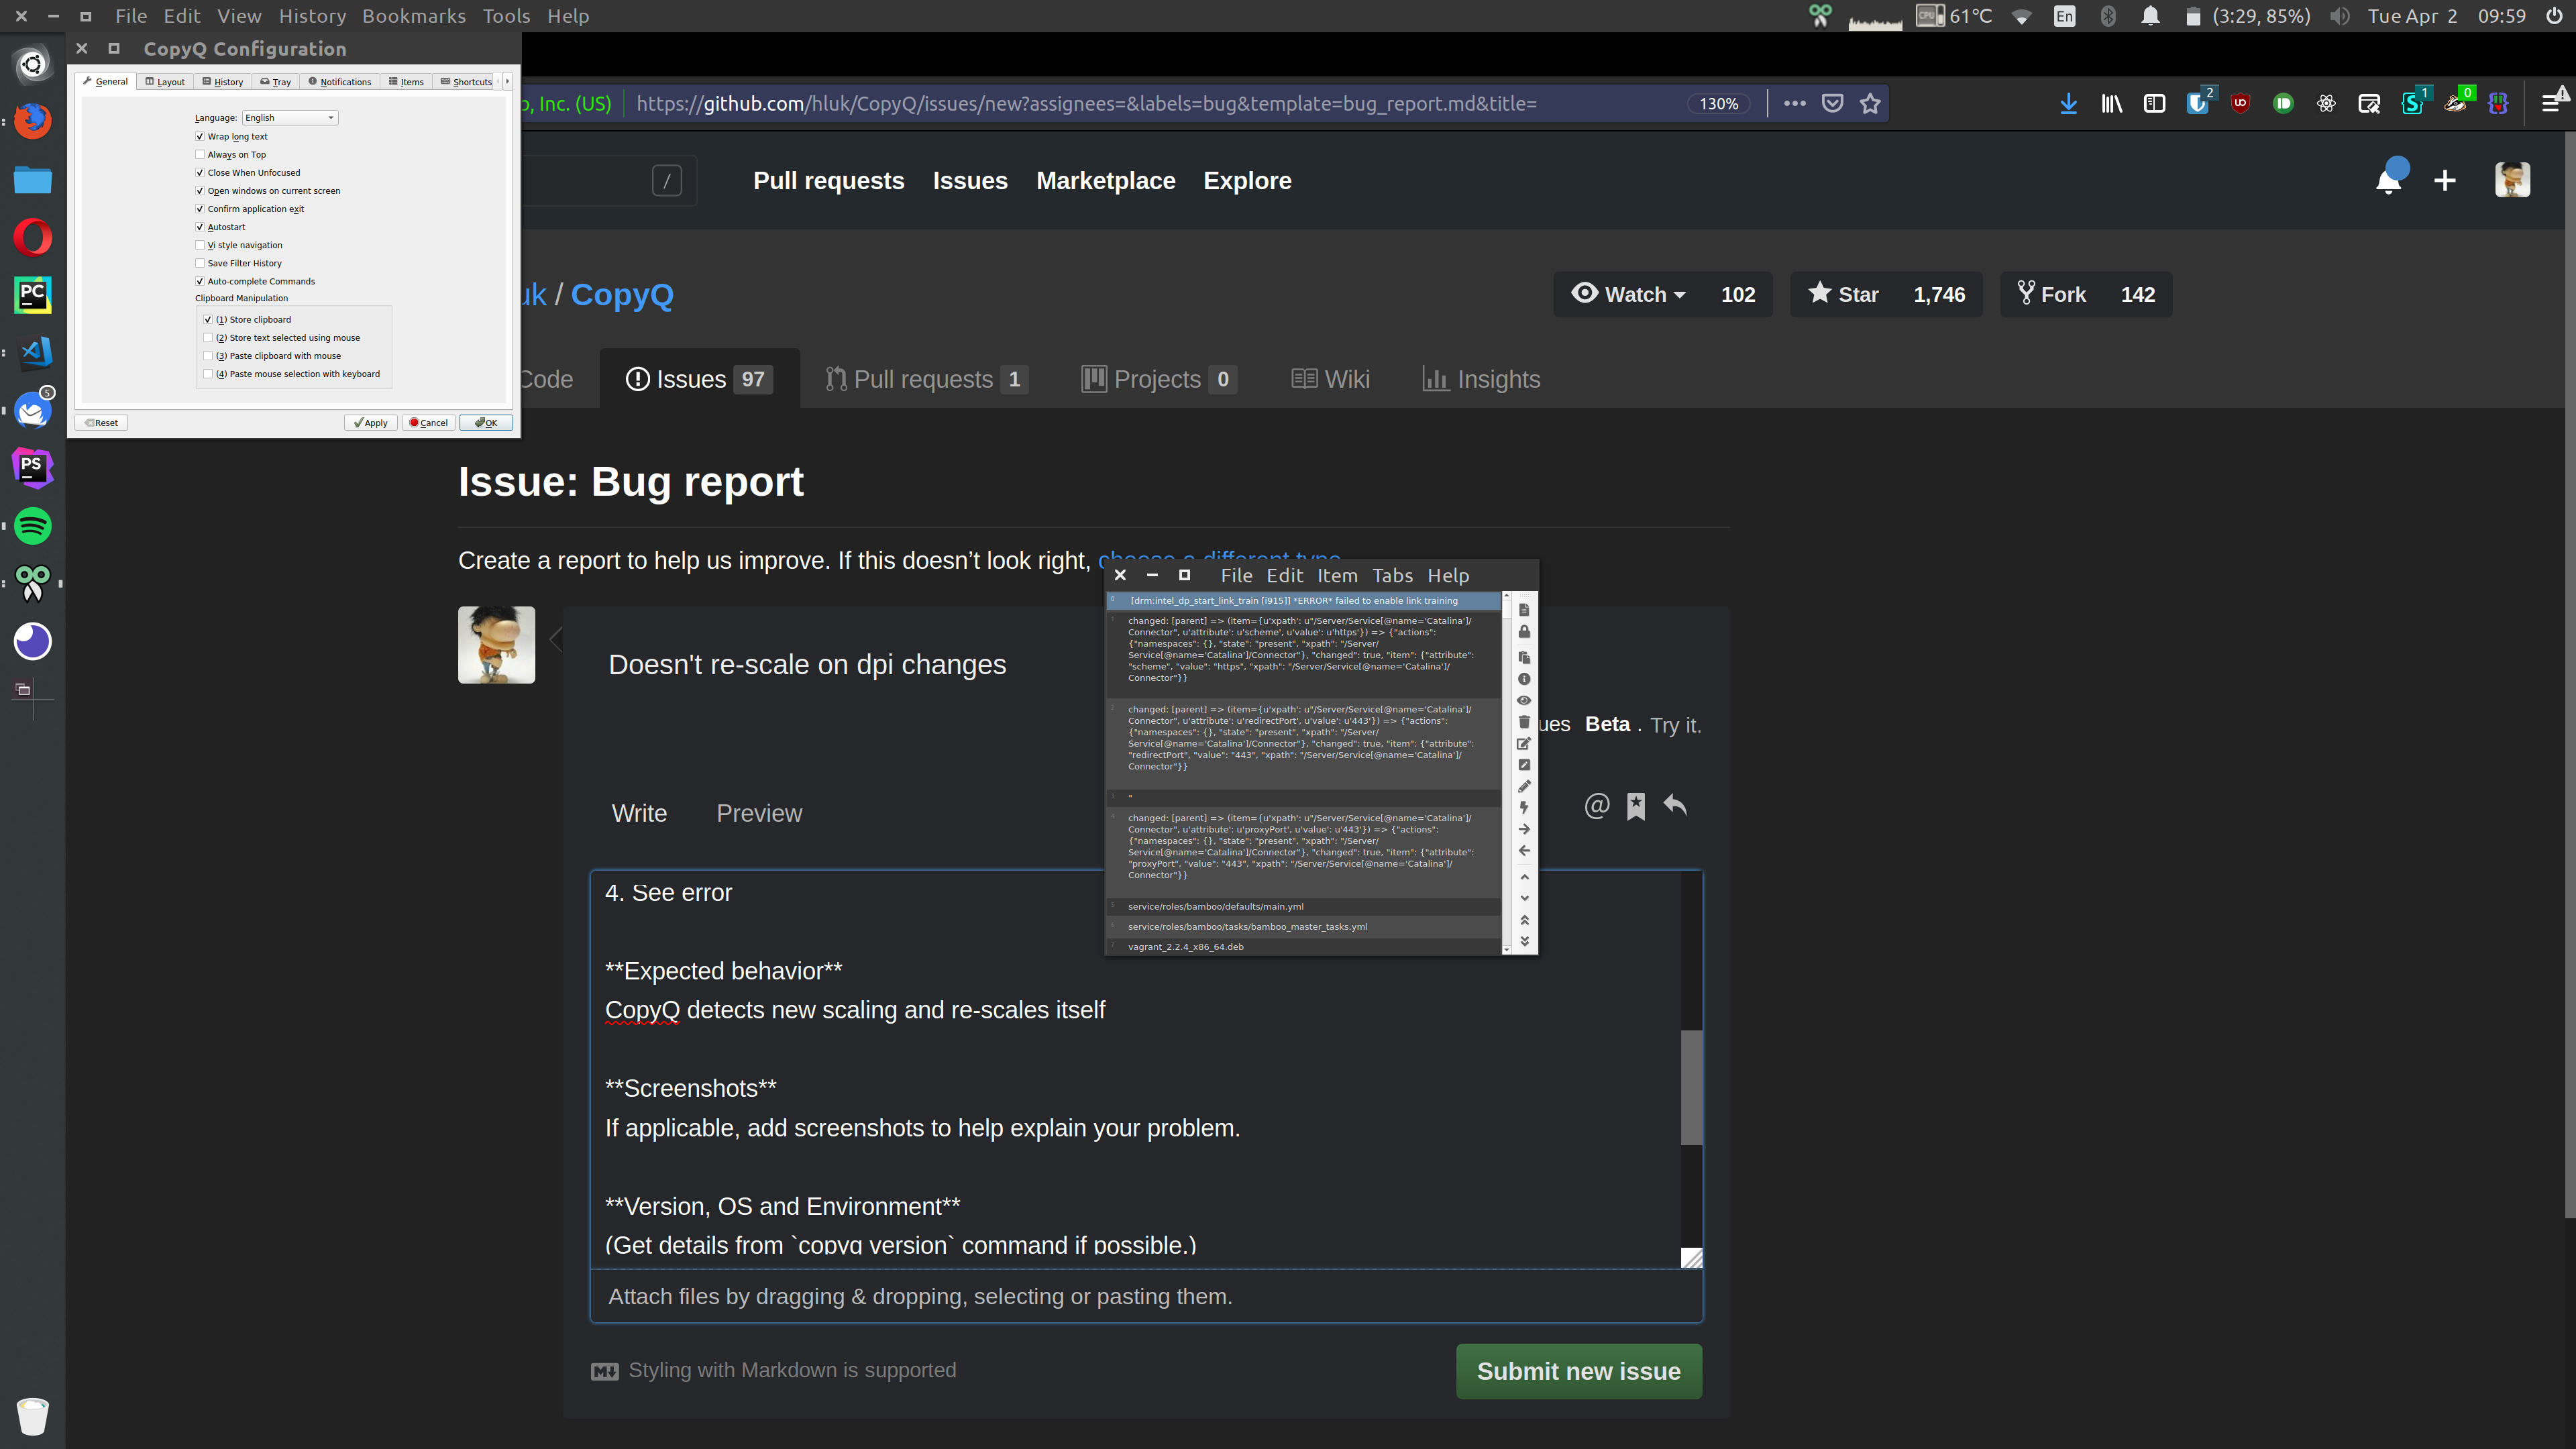Click the lightning bolt action icon in CopyQ

1524,808
